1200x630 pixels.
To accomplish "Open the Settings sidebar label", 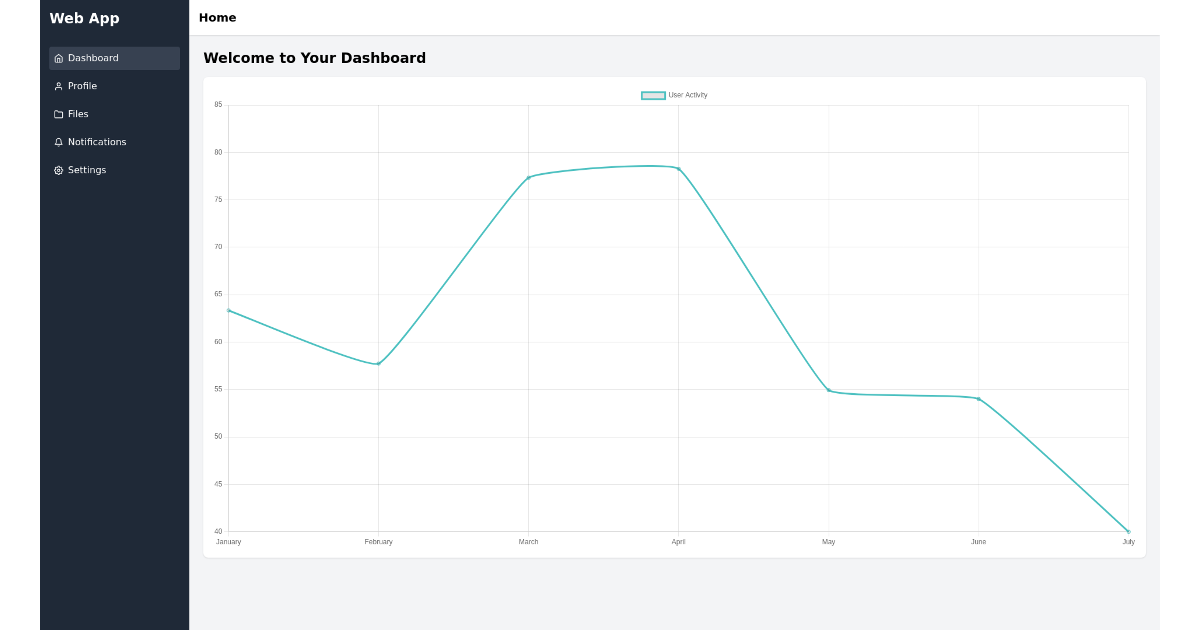I will coord(87,170).
